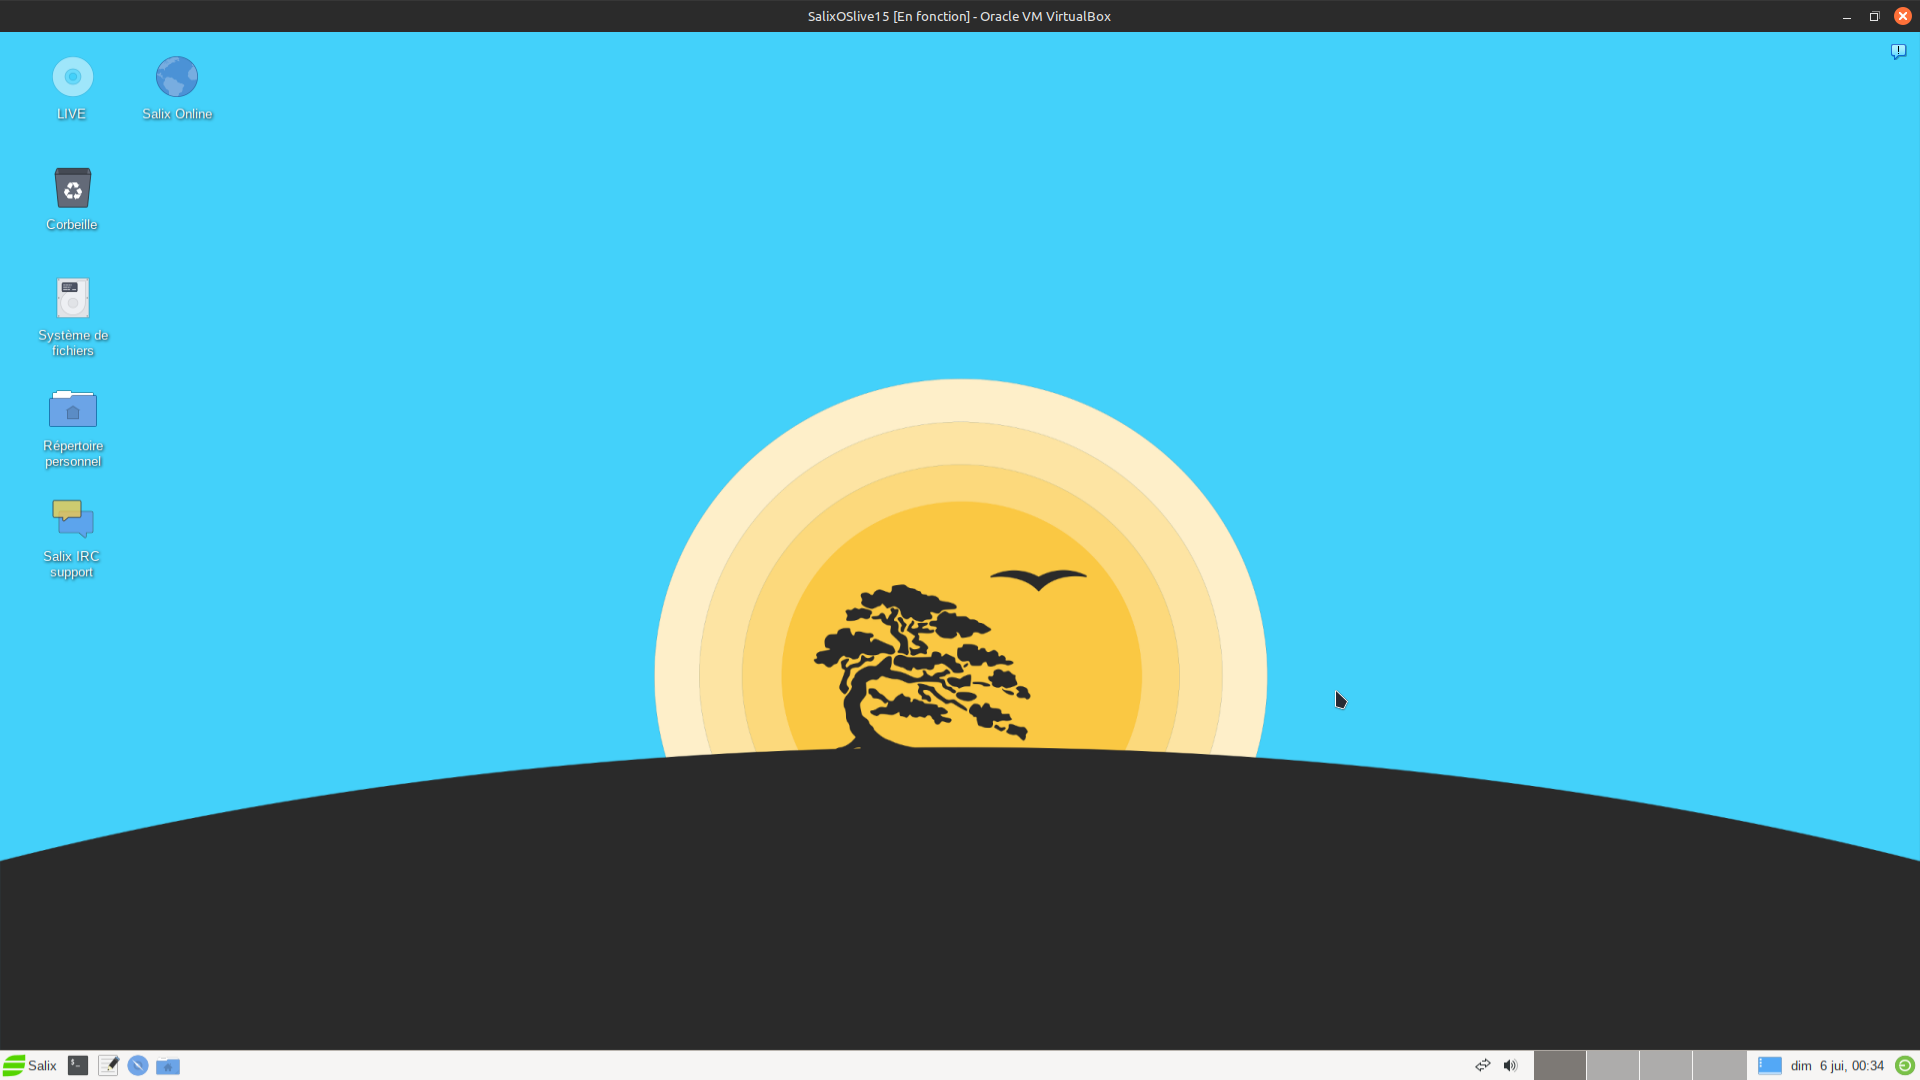Open the text editor launcher

point(108,1066)
